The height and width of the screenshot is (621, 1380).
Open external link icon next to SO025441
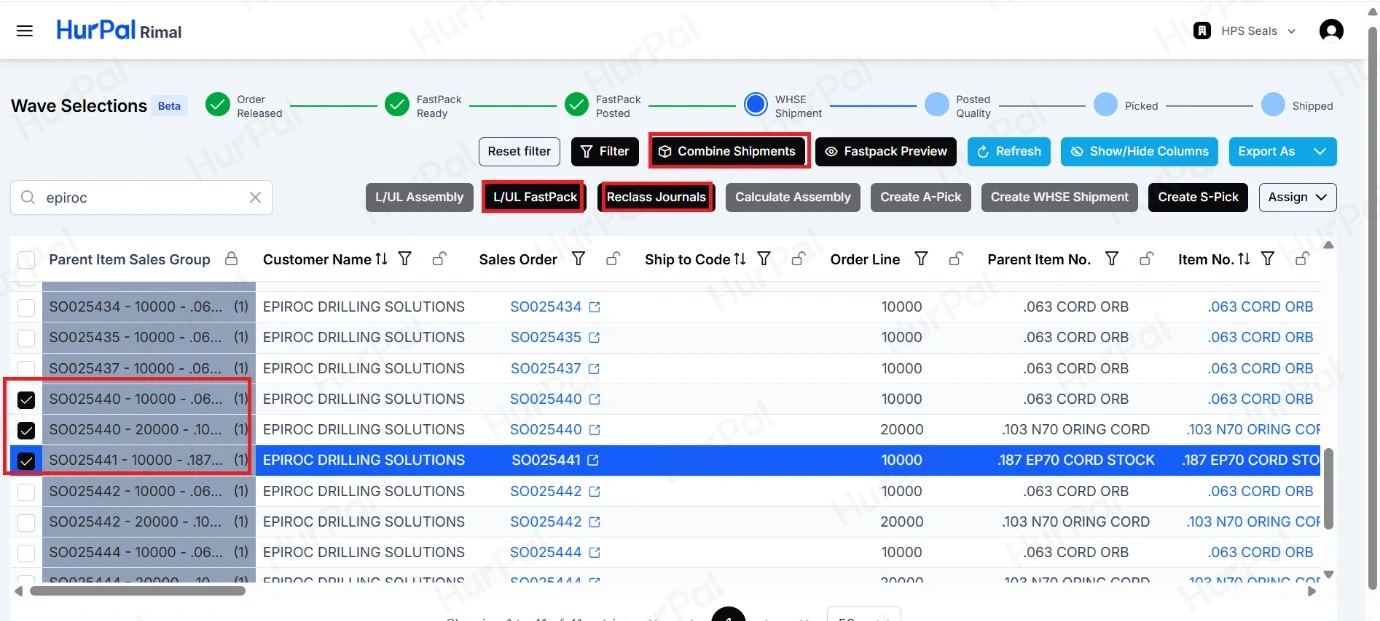coord(593,461)
